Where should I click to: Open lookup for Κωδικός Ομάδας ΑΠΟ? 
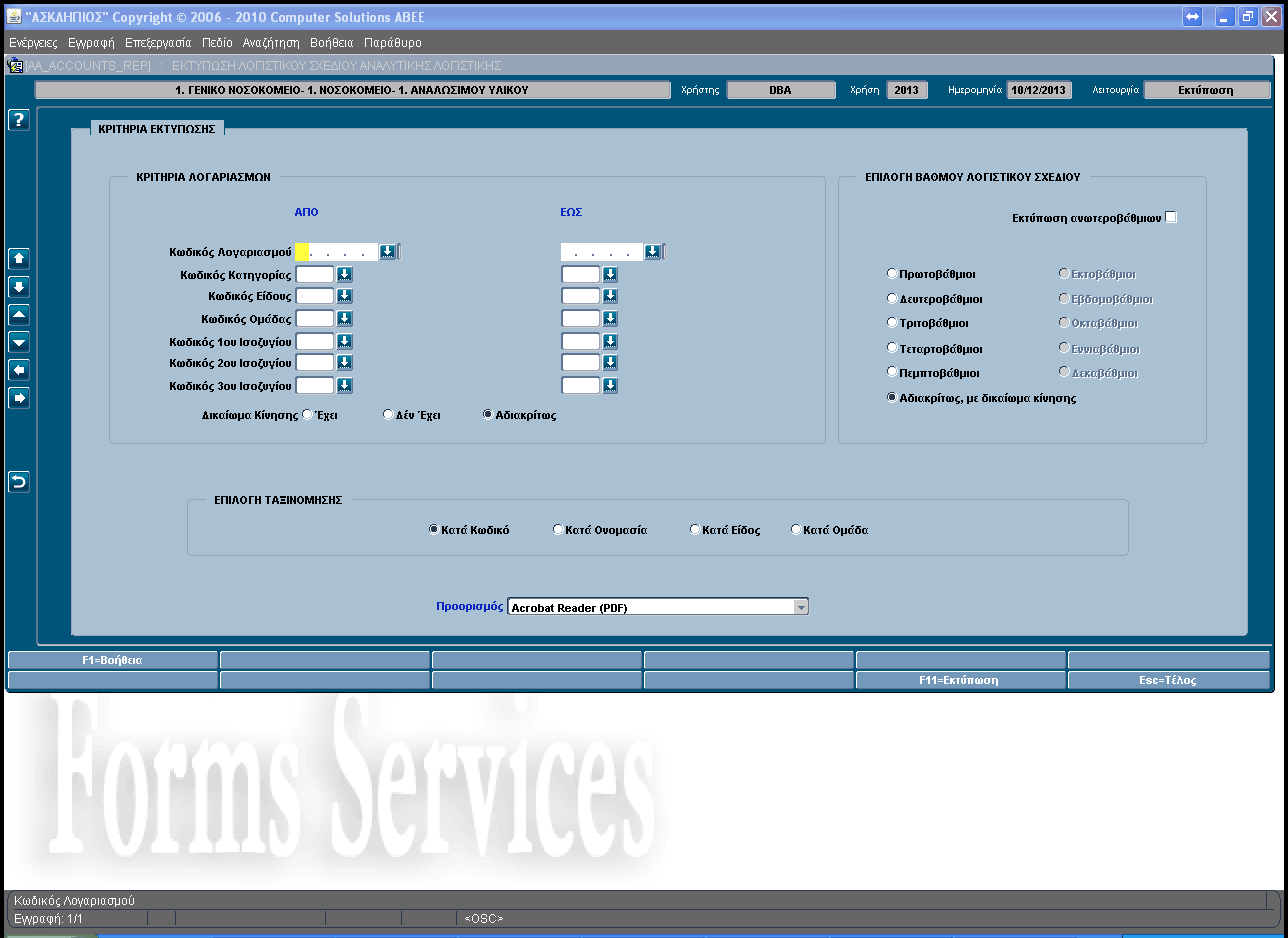coord(345,319)
